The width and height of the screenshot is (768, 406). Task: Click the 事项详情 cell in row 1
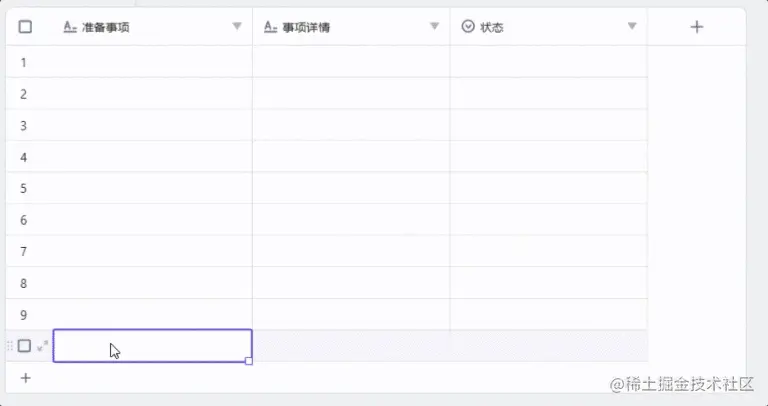point(351,62)
